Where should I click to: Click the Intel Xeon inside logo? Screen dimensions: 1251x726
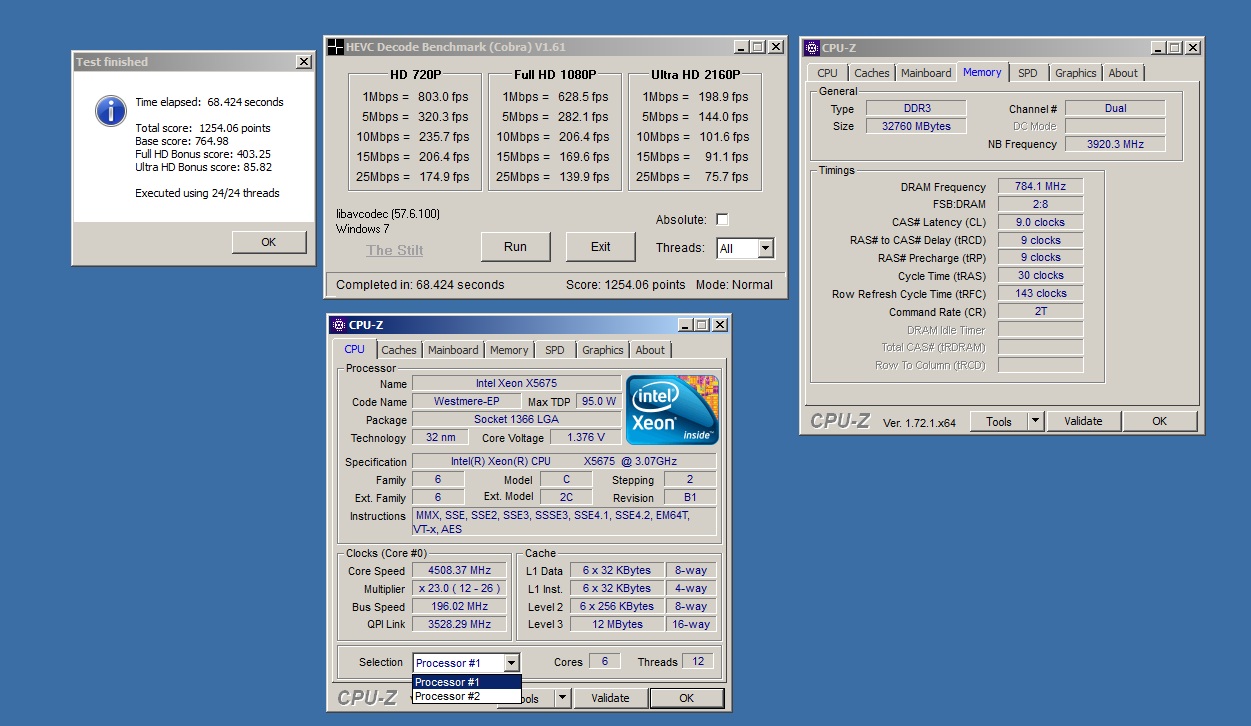coord(672,411)
